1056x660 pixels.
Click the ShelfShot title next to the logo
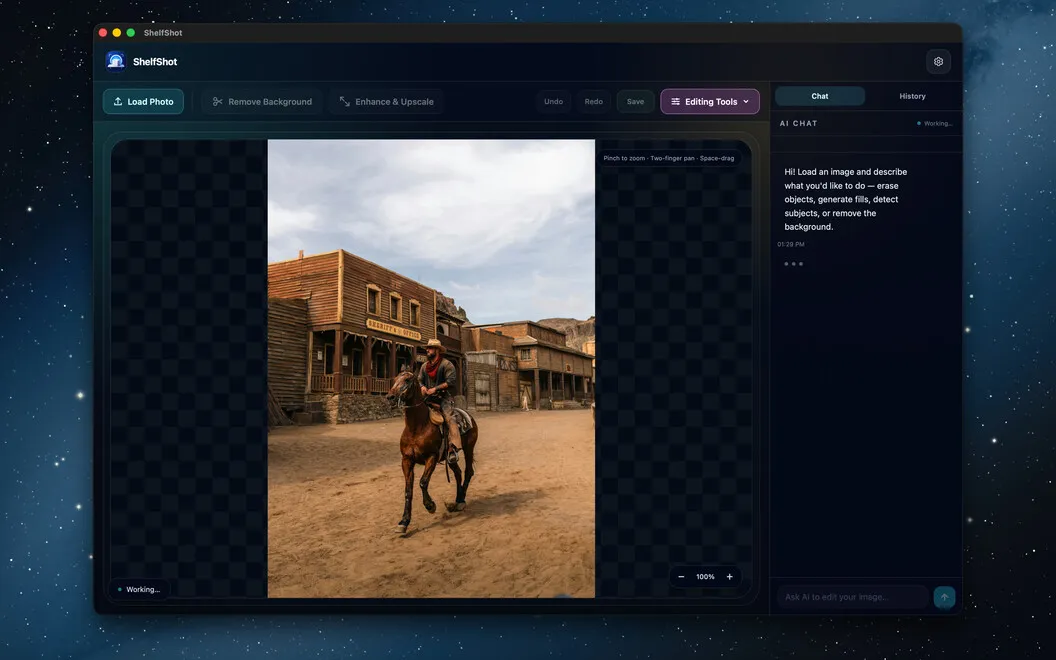[155, 61]
